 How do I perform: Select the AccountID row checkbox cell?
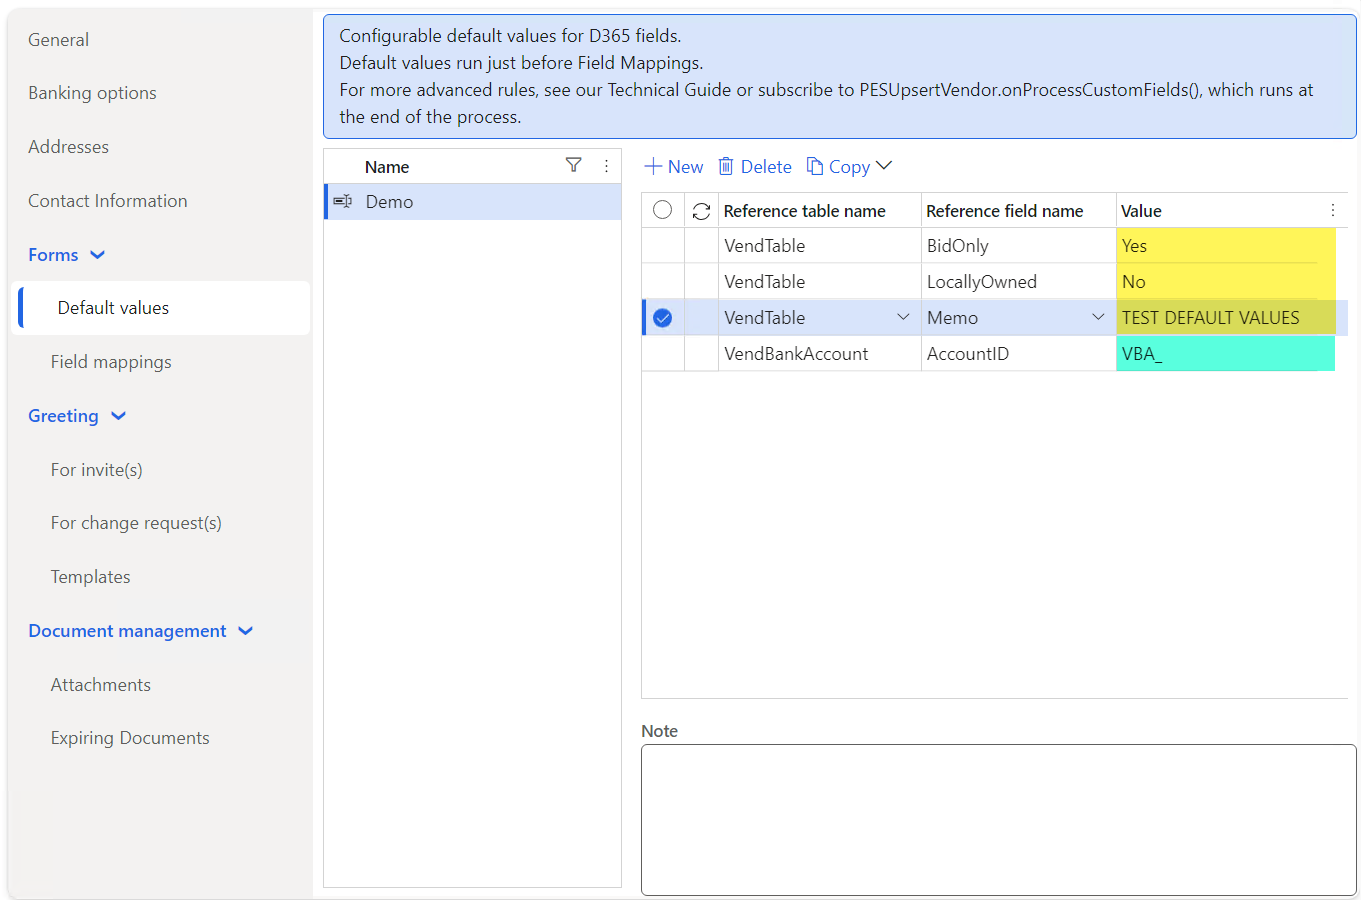(x=662, y=354)
